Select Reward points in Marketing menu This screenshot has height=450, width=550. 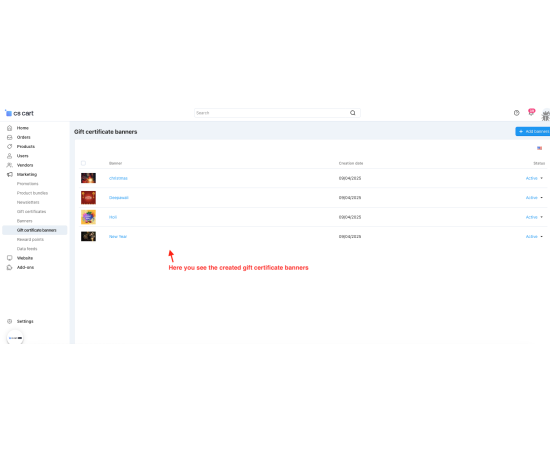pos(30,240)
